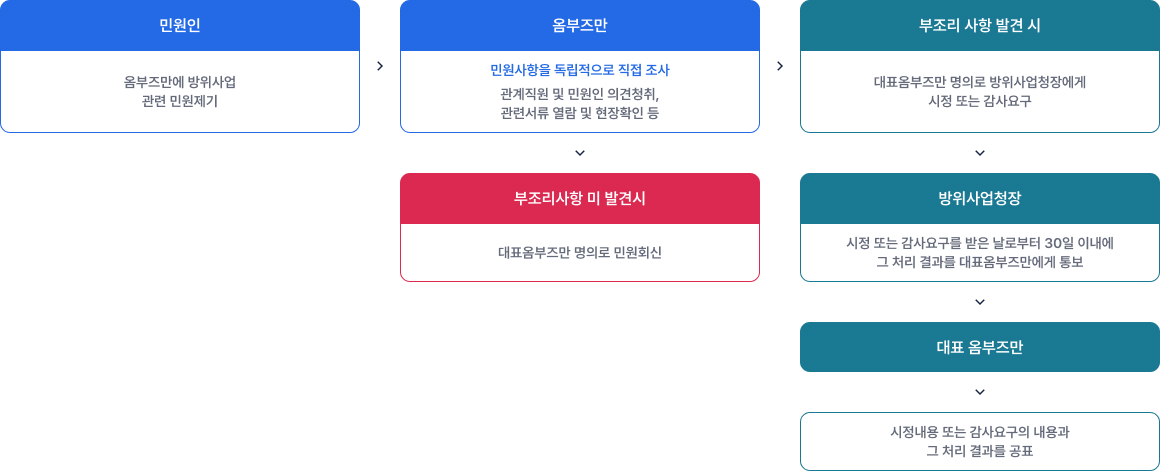1160x471 pixels.
Task: Click the right arrow after 민원인 box
Action: tap(380, 66)
